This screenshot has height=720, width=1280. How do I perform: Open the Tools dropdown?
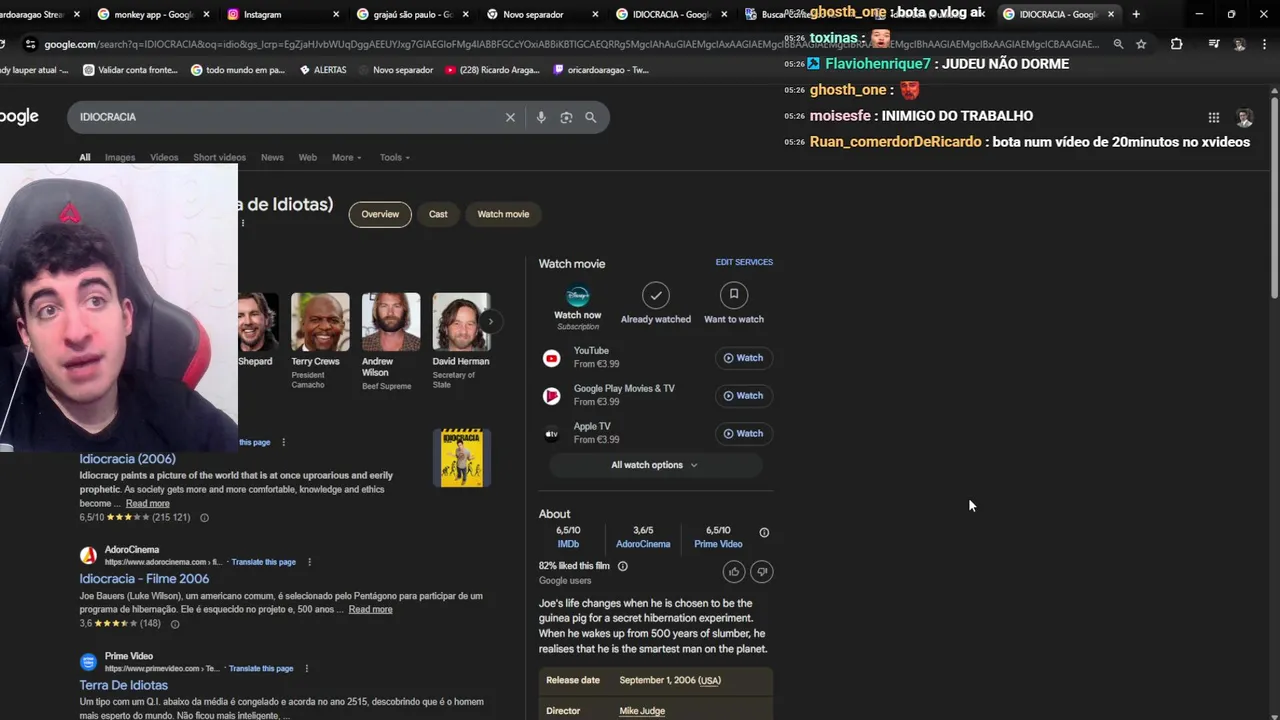pyautogui.click(x=394, y=157)
